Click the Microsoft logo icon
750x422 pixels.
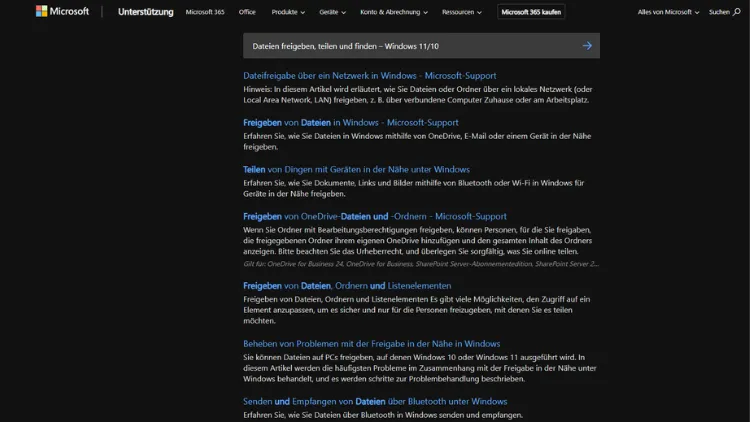pyautogui.click(x=42, y=11)
